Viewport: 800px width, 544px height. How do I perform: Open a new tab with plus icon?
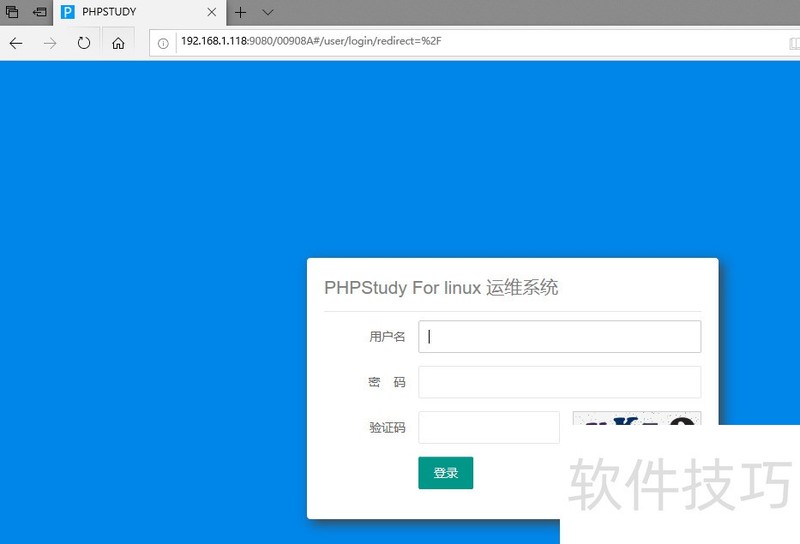click(240, 12)
